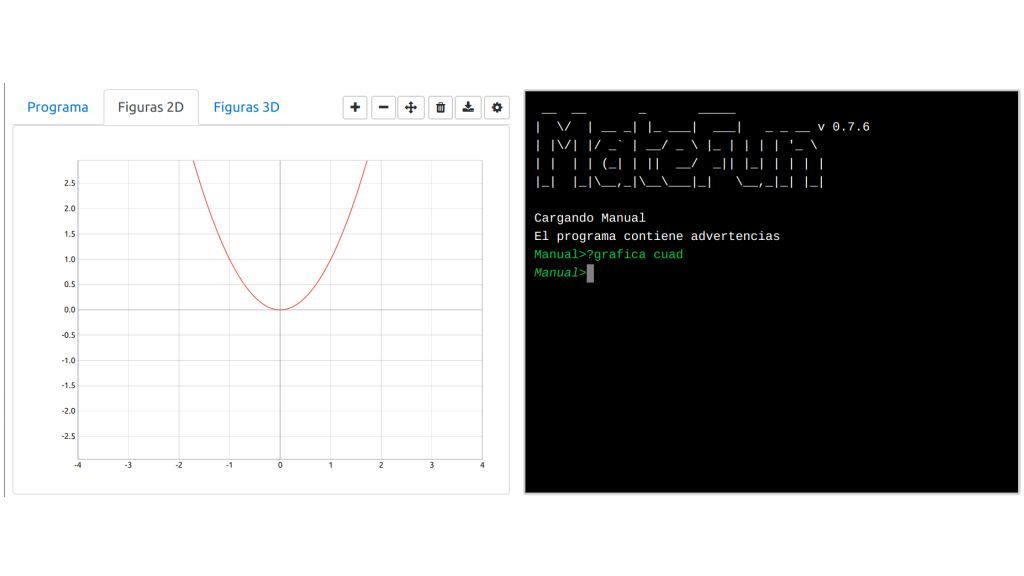The width and height of the screenshot is (1024, 576).
Task: Select the pan/move arrows tool
Action: [411, 108]
